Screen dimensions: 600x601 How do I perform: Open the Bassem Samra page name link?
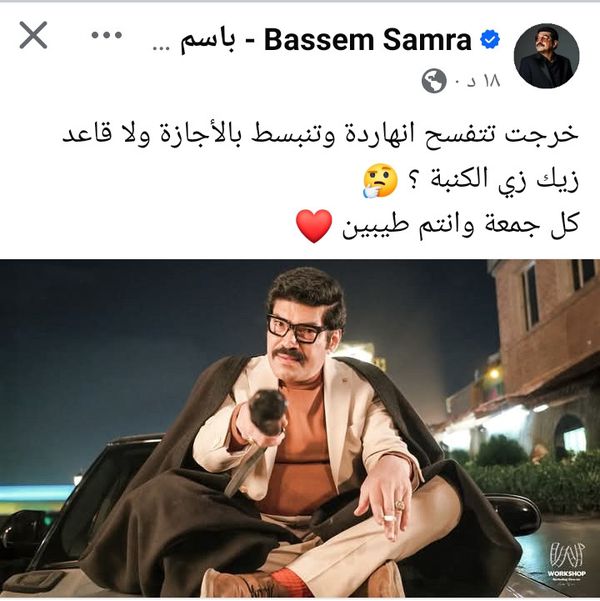[x=368, y=40]
